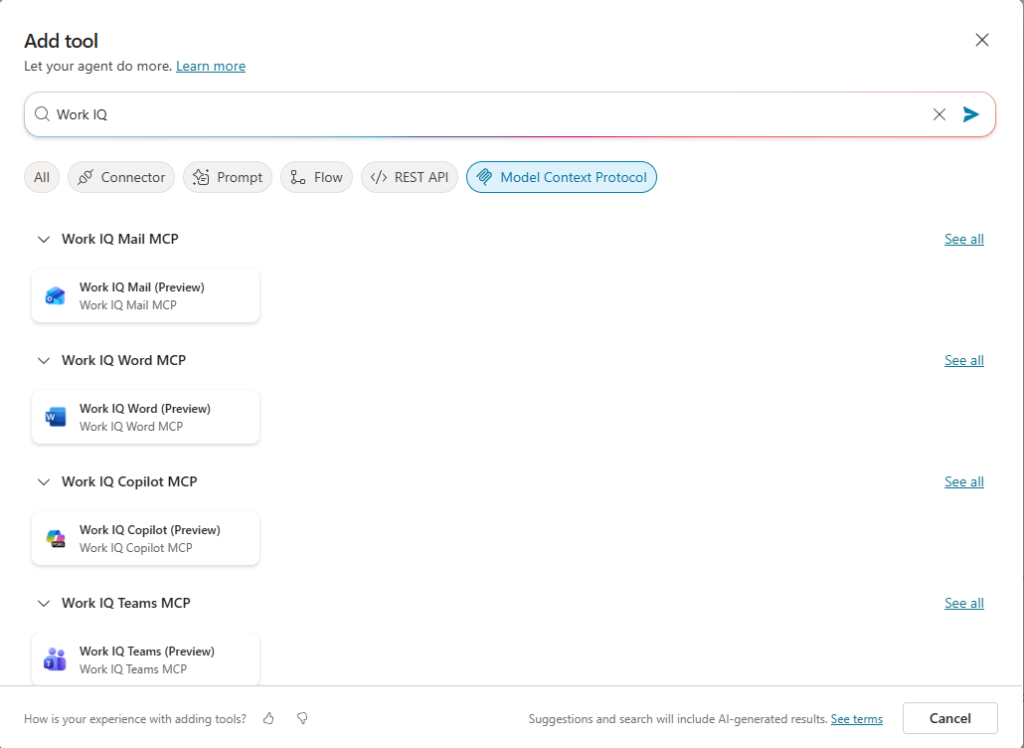Click the Work IQ Teams MCP section heading
Image resolution: width=1024 pixels, height=748 pixels.
[x=126, y=603]
